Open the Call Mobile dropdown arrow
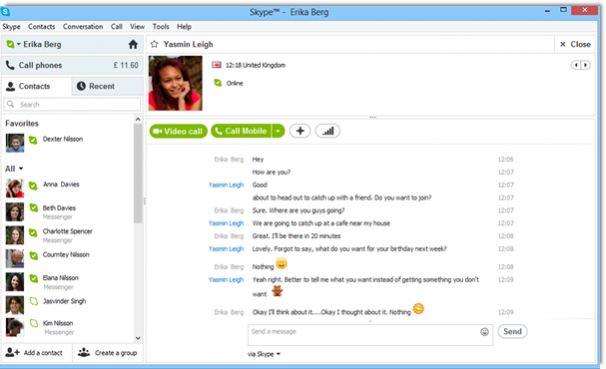Viewport: 606px width, 369px height. click(278, 131)
